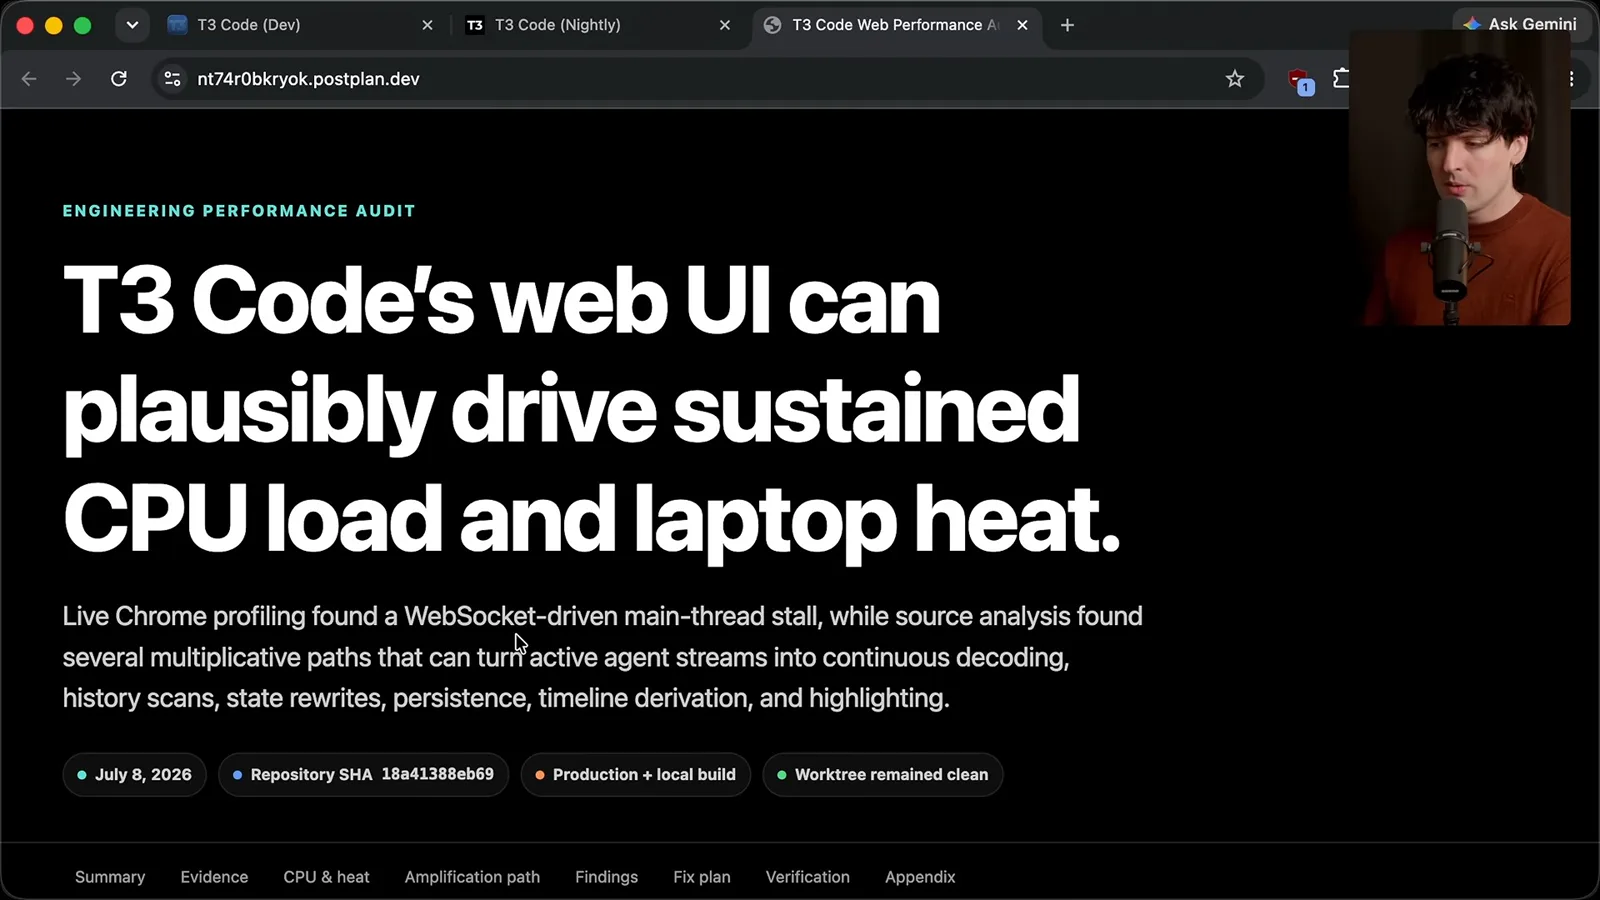Reload the current page
The width and height of the screenshot is (1600, 900).
[x=118, y=79]
